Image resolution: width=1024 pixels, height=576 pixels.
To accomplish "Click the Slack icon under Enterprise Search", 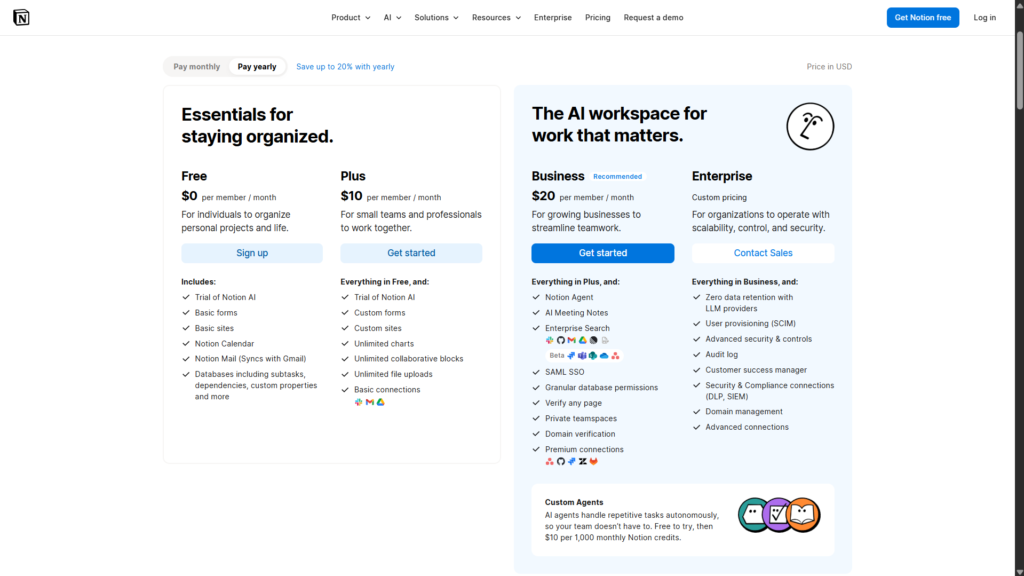I will pos(549,340).
